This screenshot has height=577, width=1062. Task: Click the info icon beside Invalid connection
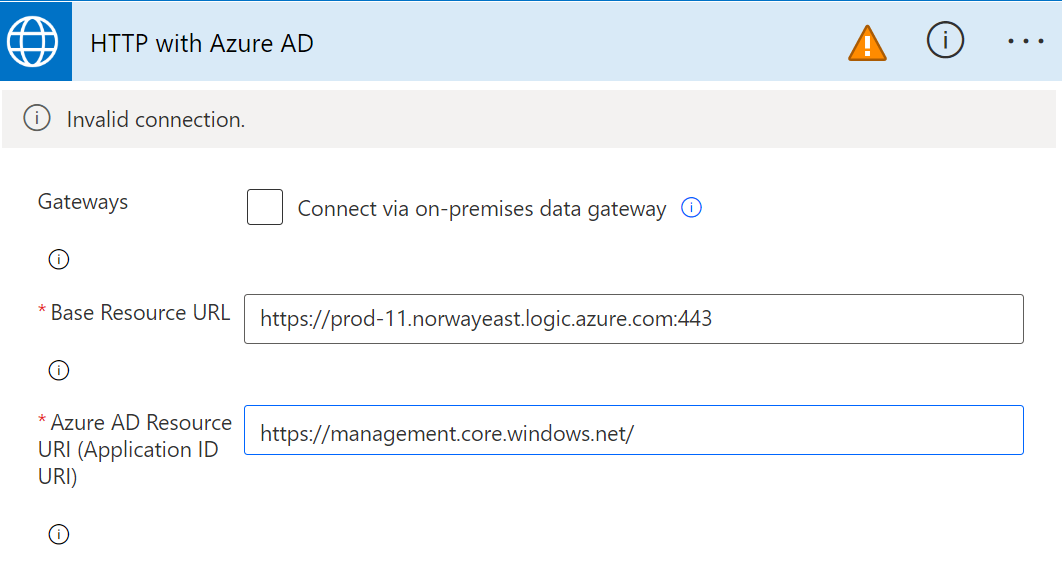pos(37,118)
